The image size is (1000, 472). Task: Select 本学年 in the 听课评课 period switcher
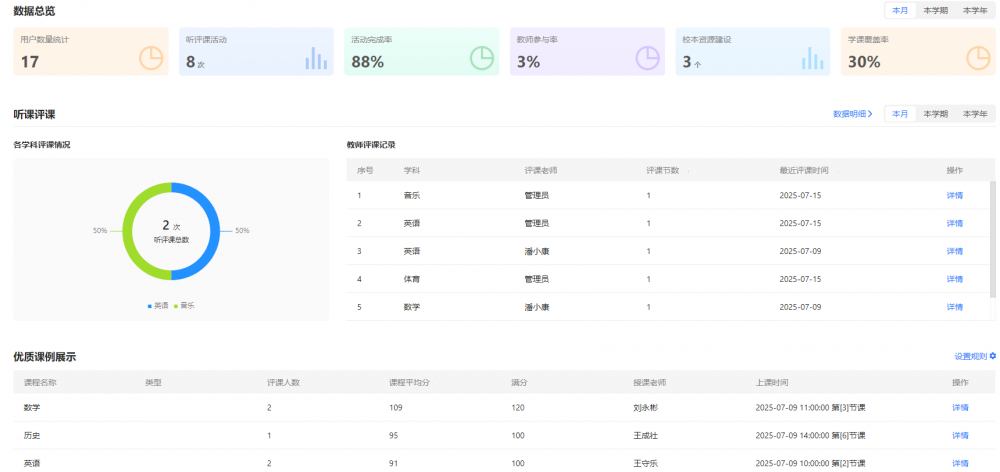pos(974,114)
